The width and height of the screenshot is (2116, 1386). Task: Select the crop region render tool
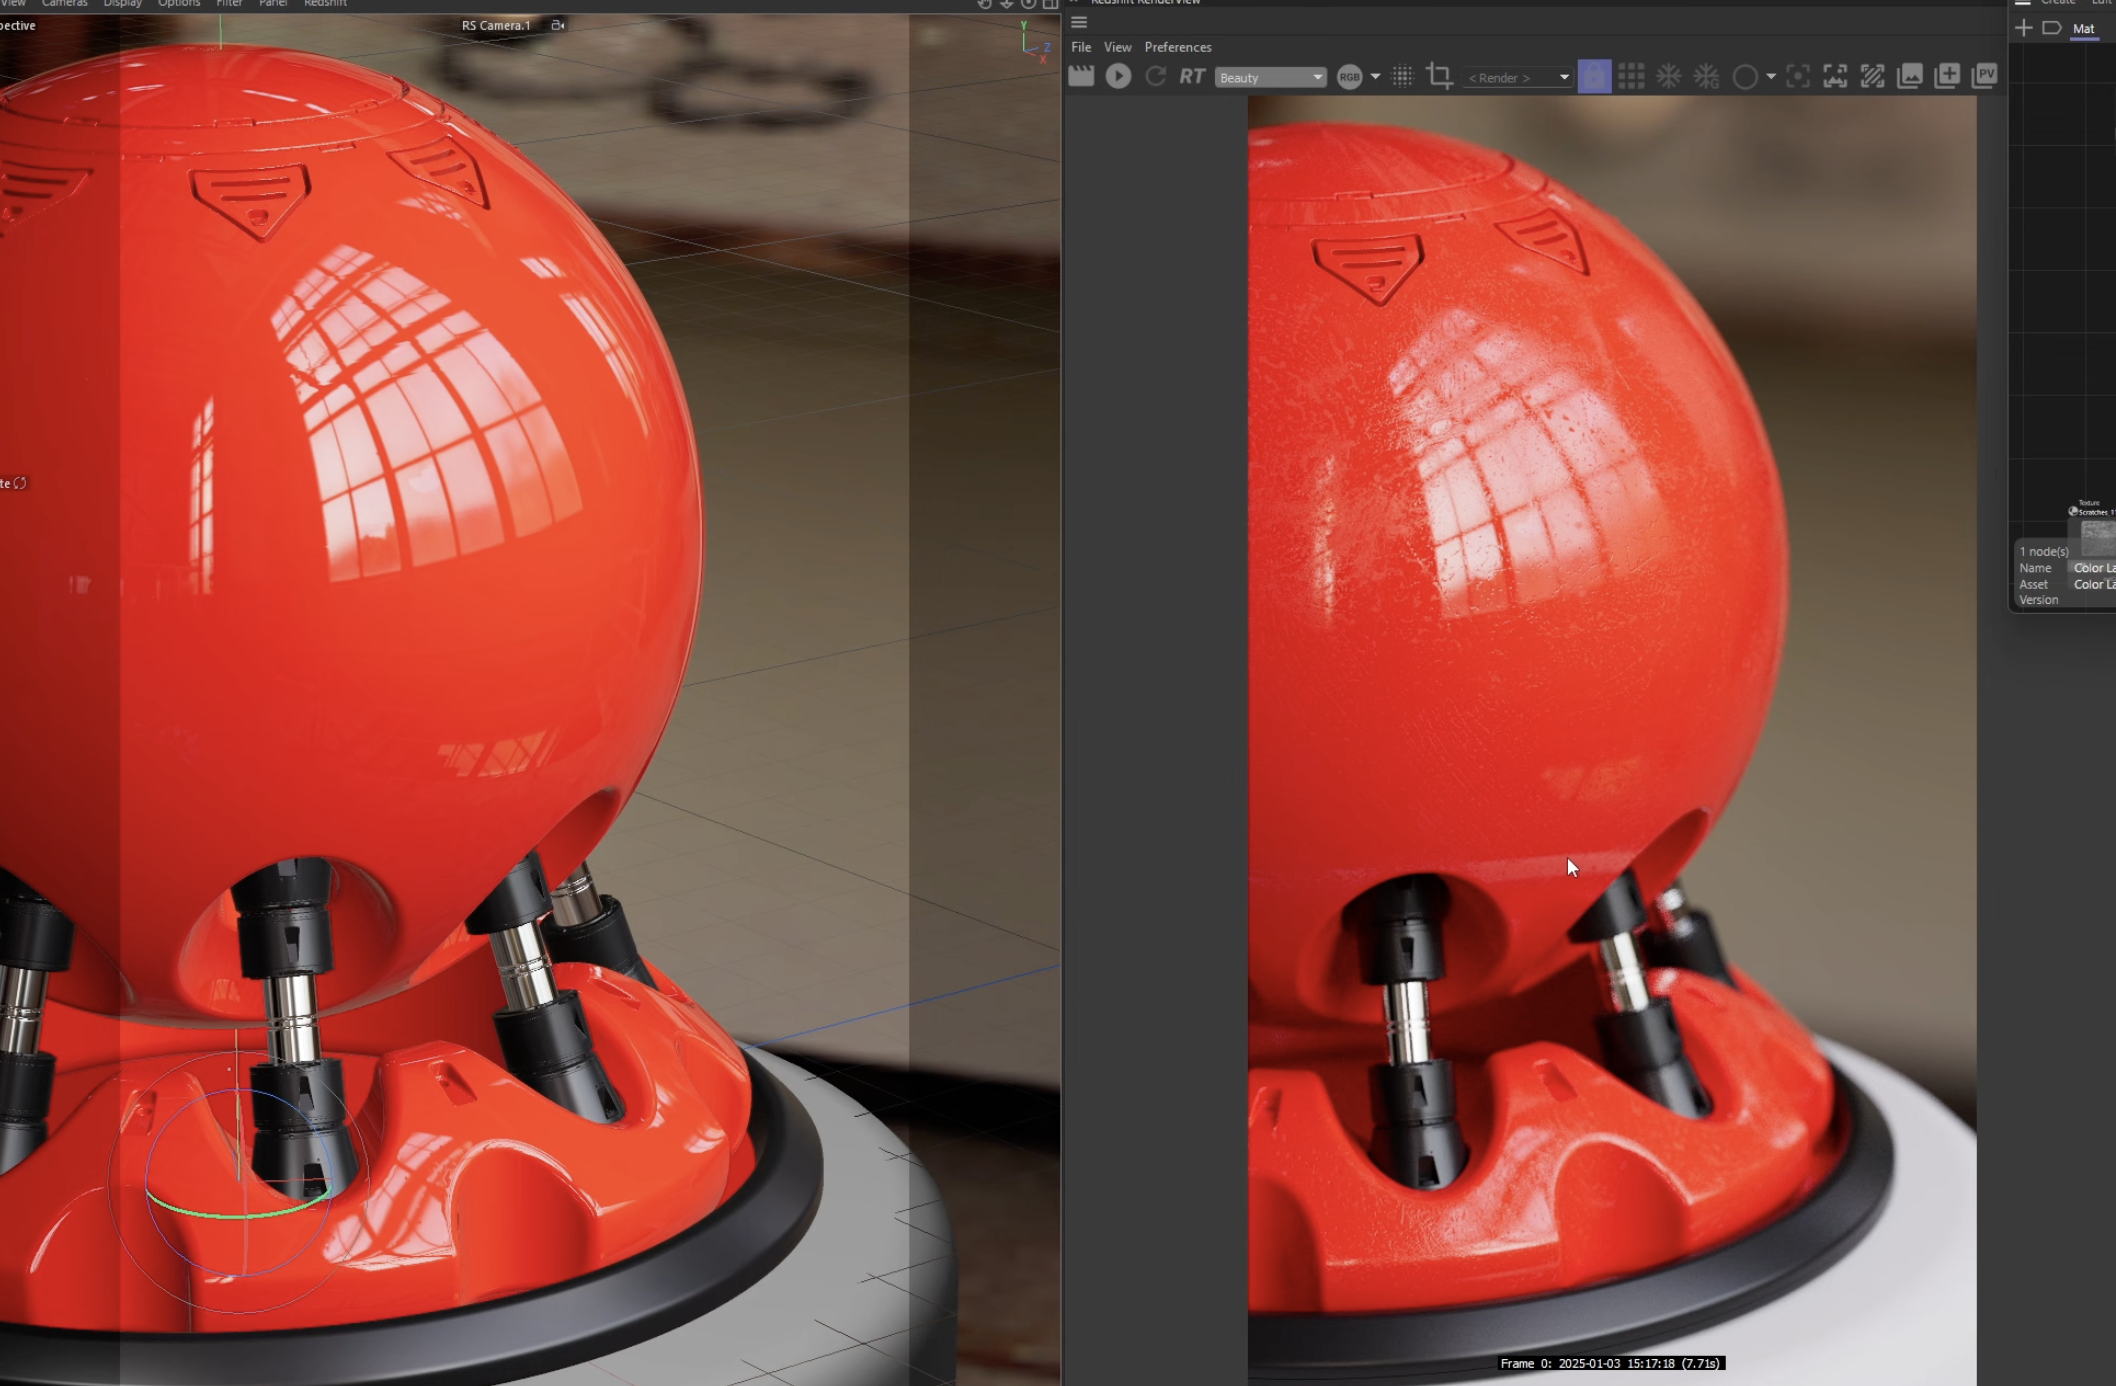[1439, 76]
